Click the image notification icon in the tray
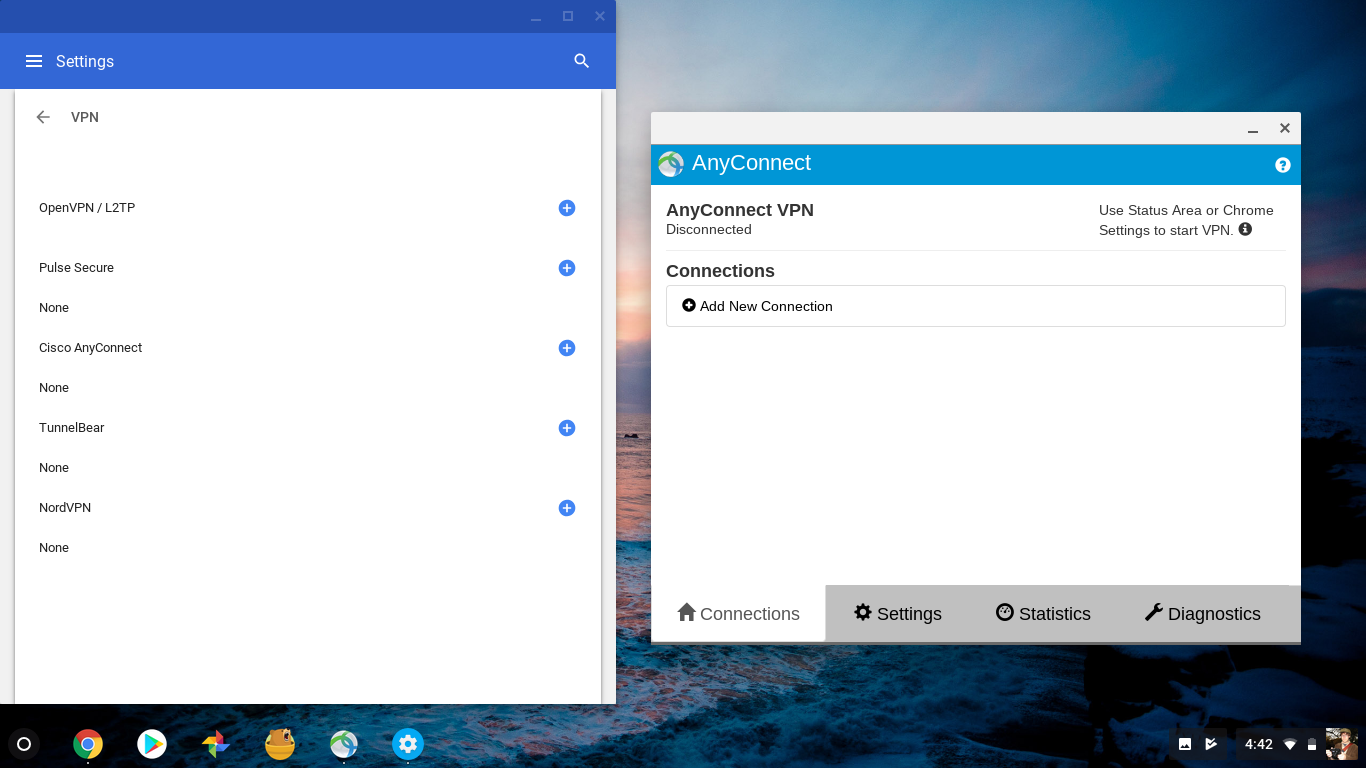The height and width of the screenshot is (768, 1366). 1185,744
